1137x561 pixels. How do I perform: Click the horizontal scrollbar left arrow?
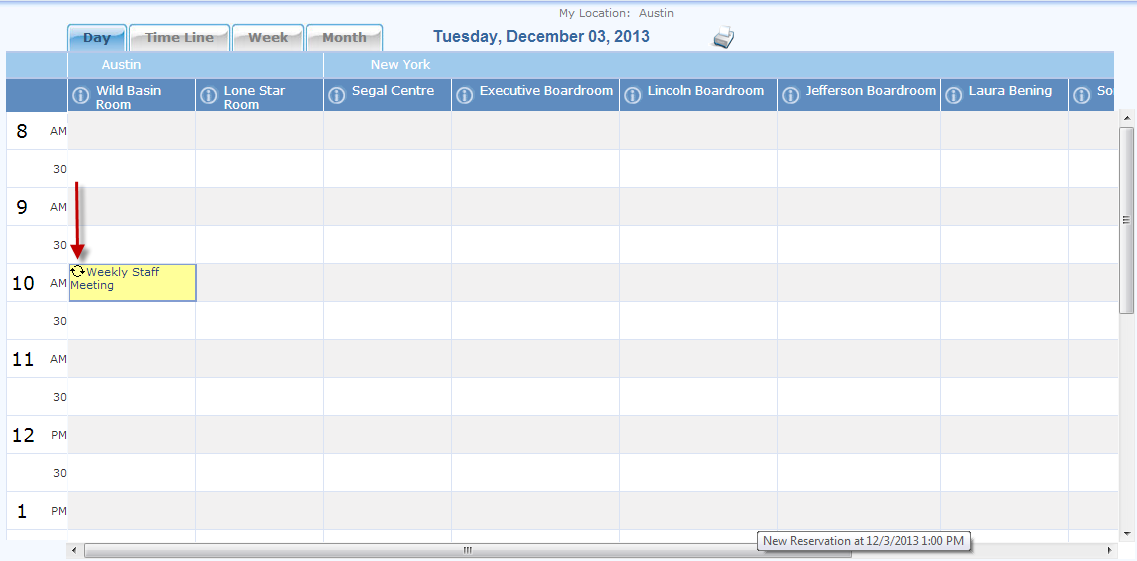[75, 550]
